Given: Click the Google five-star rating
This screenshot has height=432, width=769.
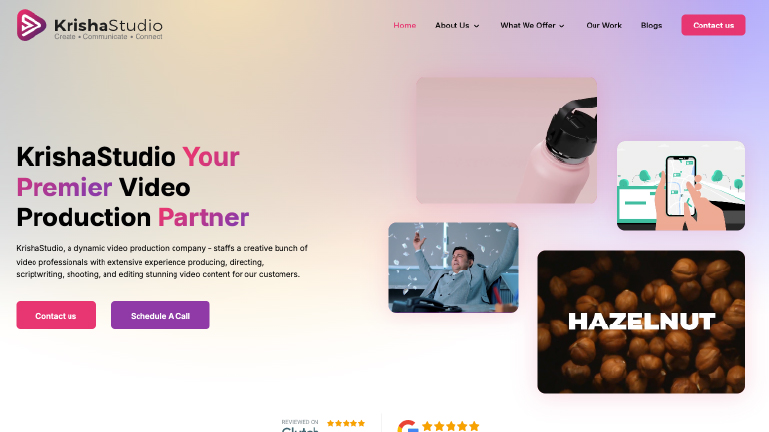Looking at the screenshot, I should pos(451,426).
